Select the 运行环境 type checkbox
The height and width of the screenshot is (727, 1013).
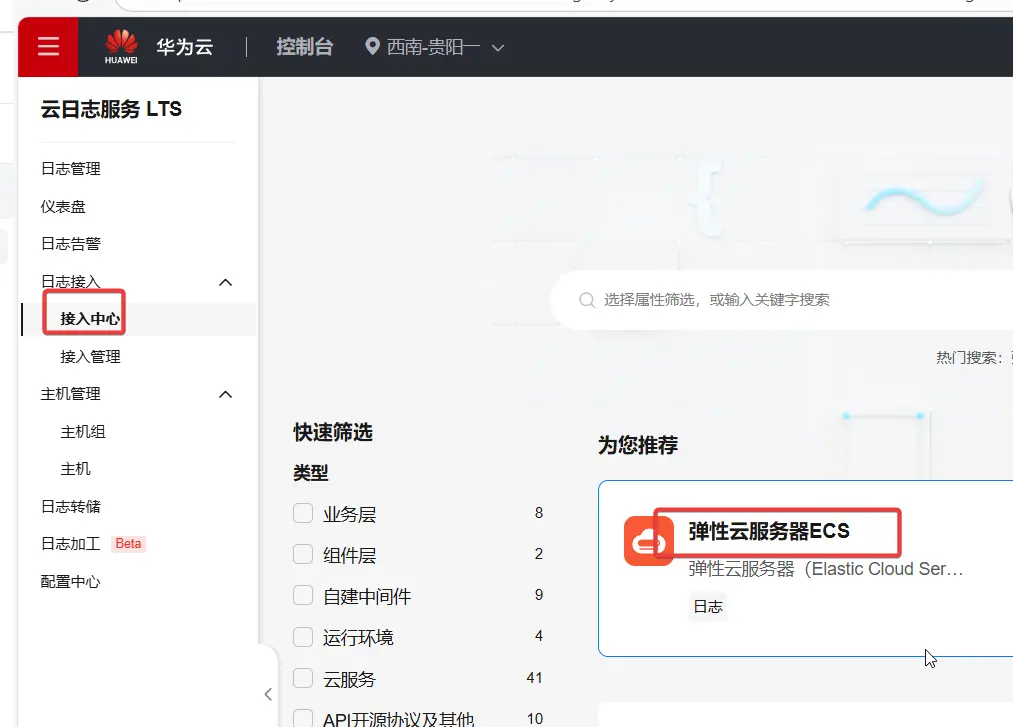click(x=303, y=637)
